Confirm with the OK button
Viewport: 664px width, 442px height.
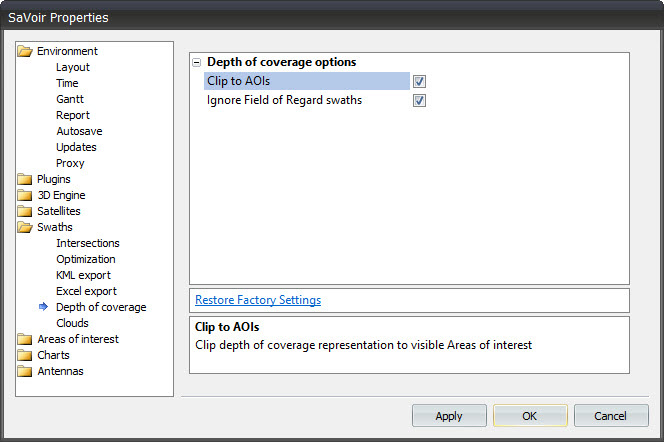coord(530,415)
